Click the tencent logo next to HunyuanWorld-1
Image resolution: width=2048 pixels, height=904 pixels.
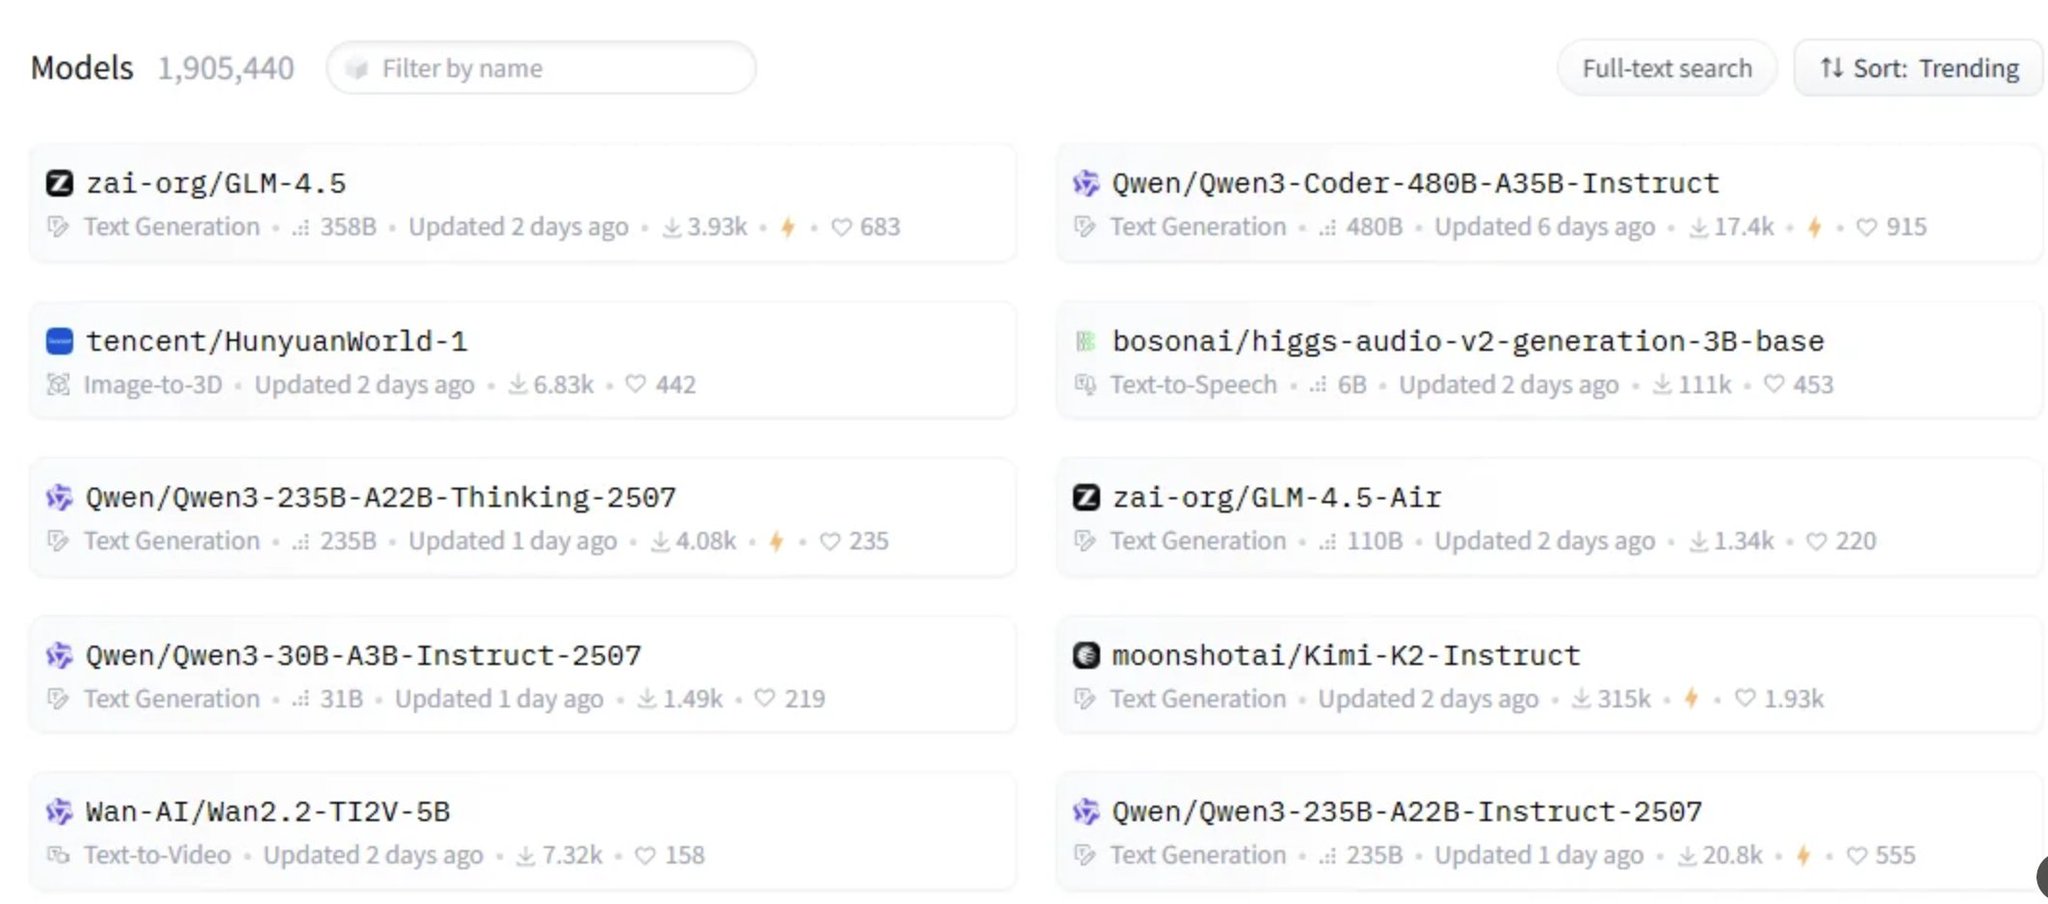[59, 341]
